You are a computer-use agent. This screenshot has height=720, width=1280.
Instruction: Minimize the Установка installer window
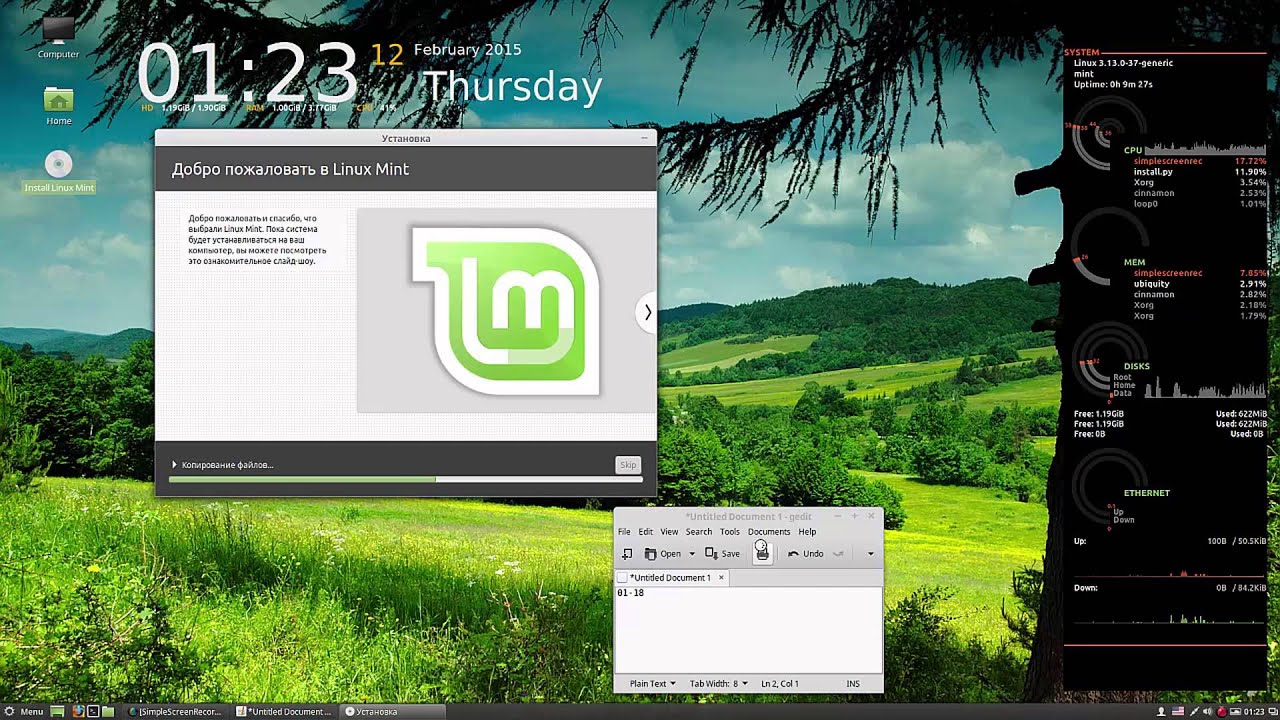(644, 139)
